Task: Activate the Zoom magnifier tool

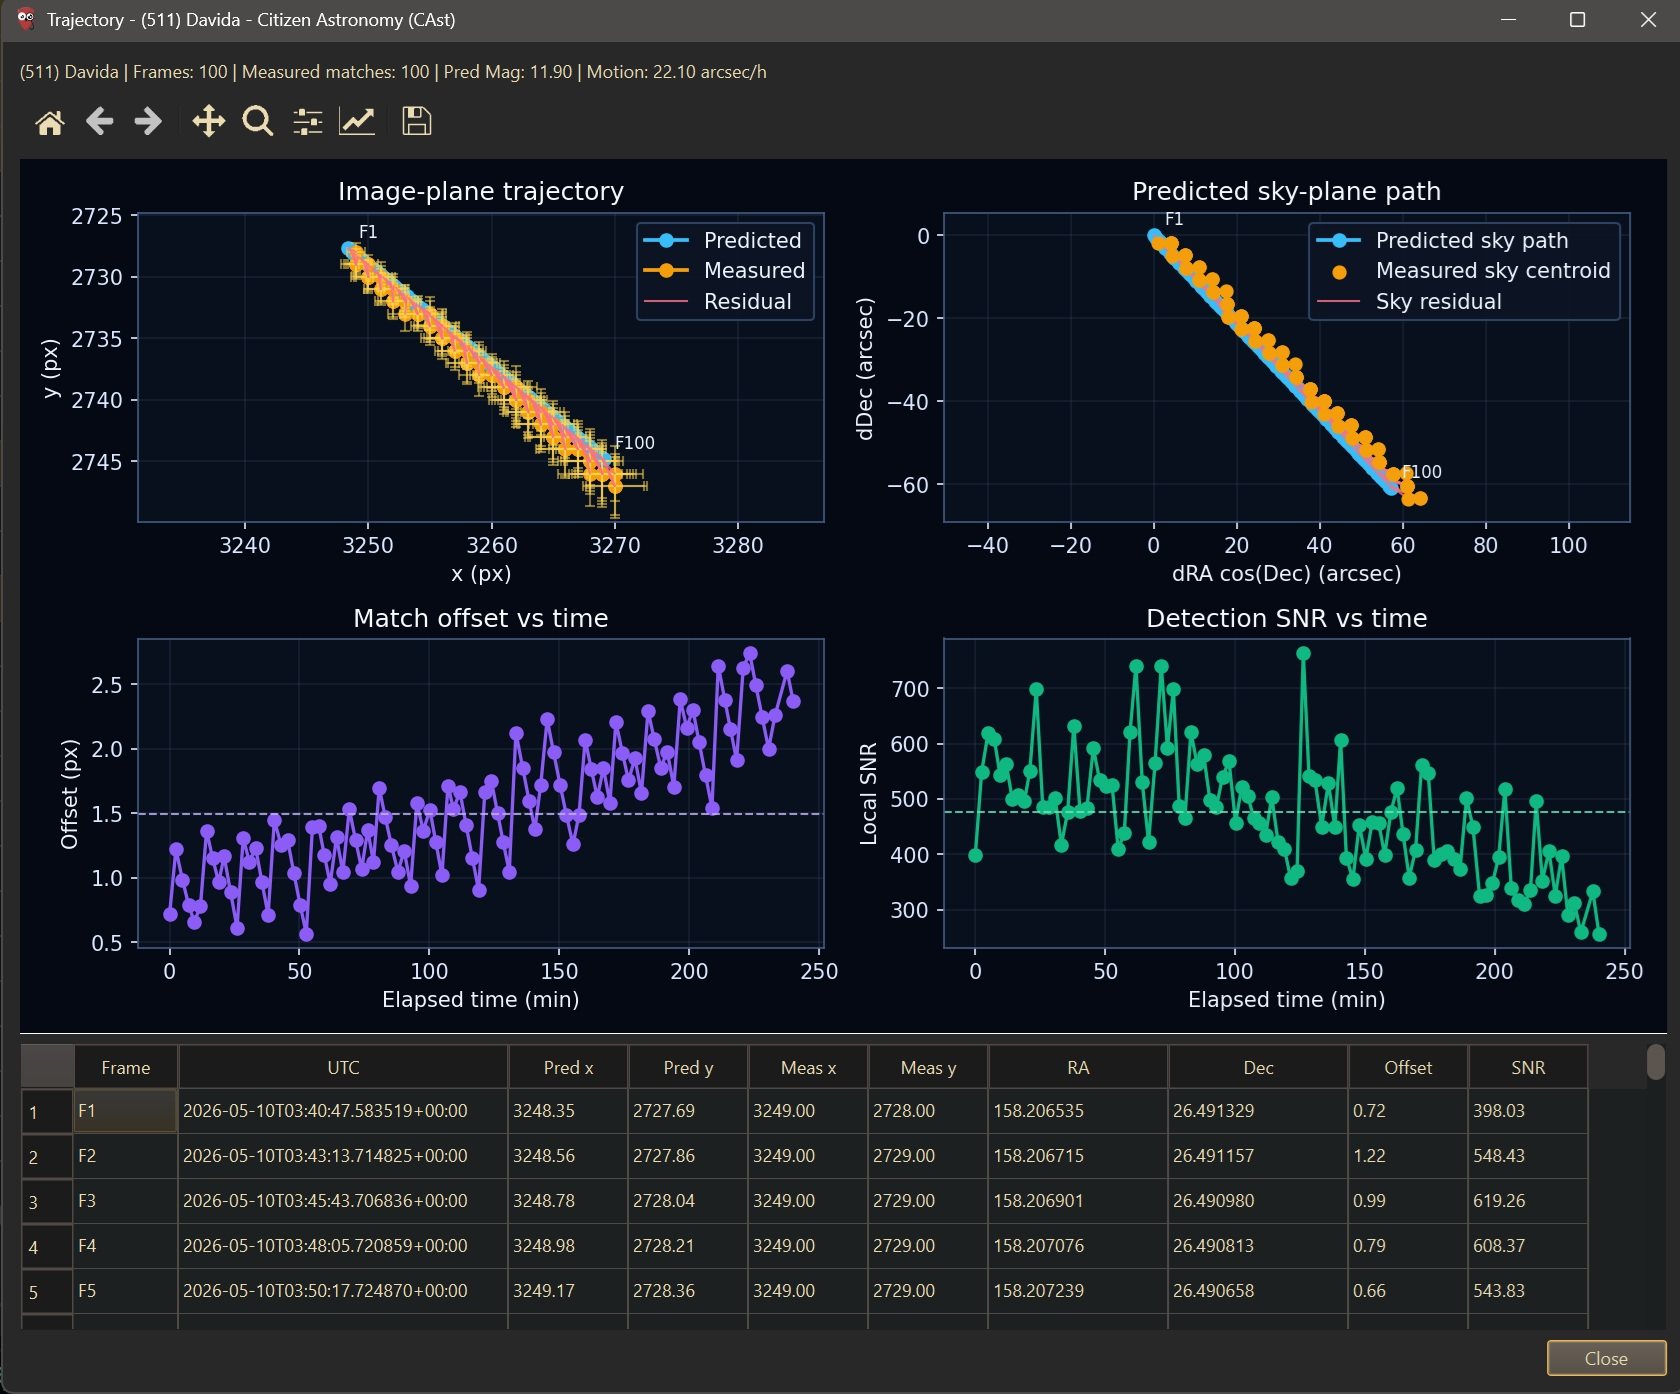Action: pos(258,122)
